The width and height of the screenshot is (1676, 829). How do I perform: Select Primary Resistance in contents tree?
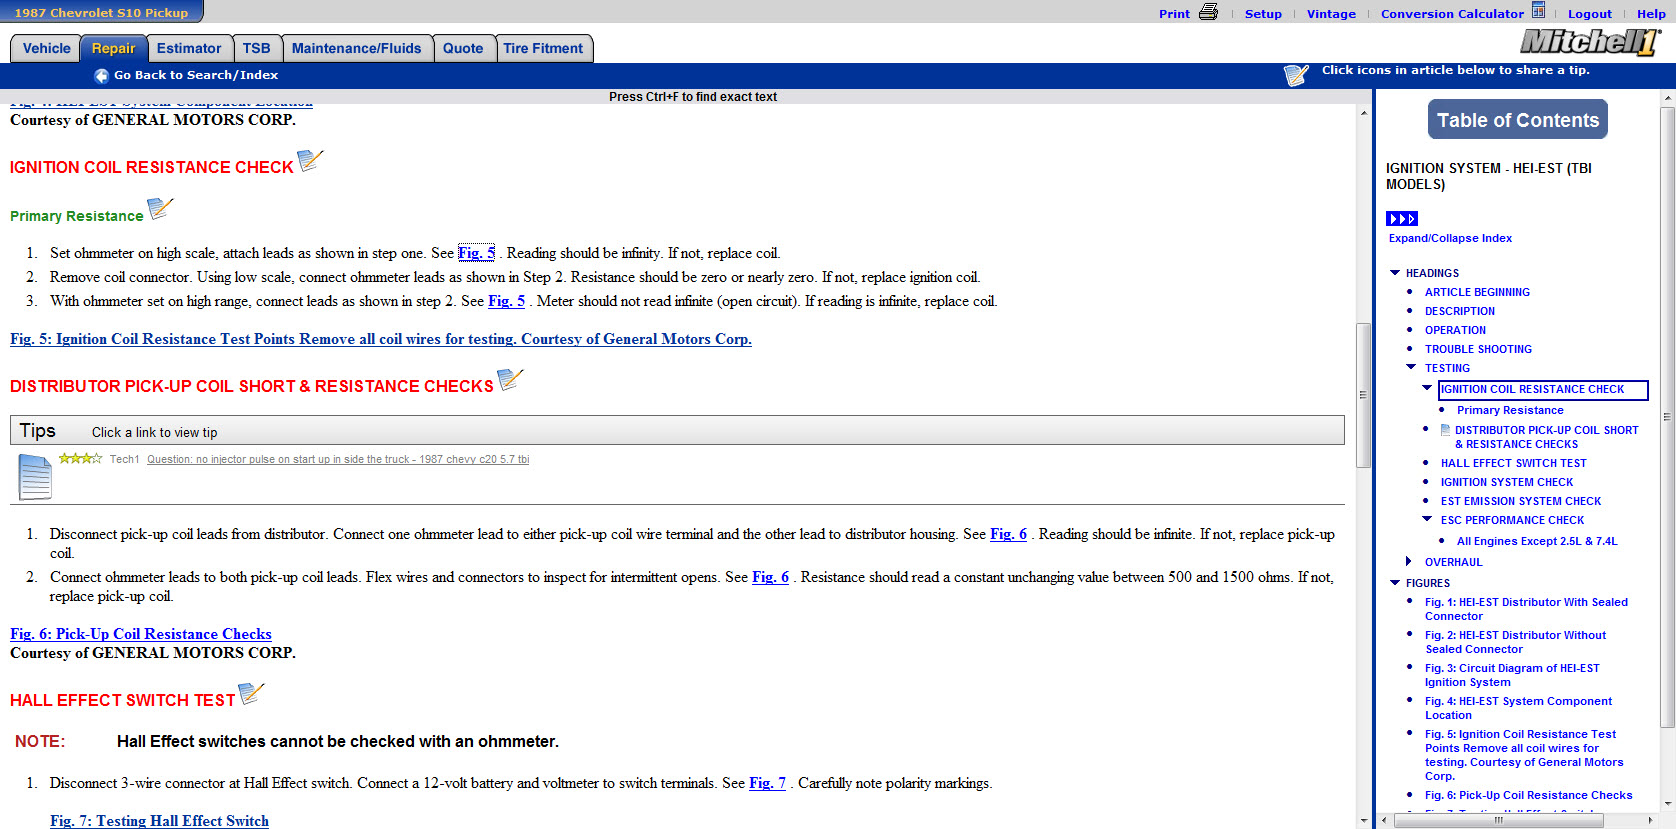pos(1510,410)
